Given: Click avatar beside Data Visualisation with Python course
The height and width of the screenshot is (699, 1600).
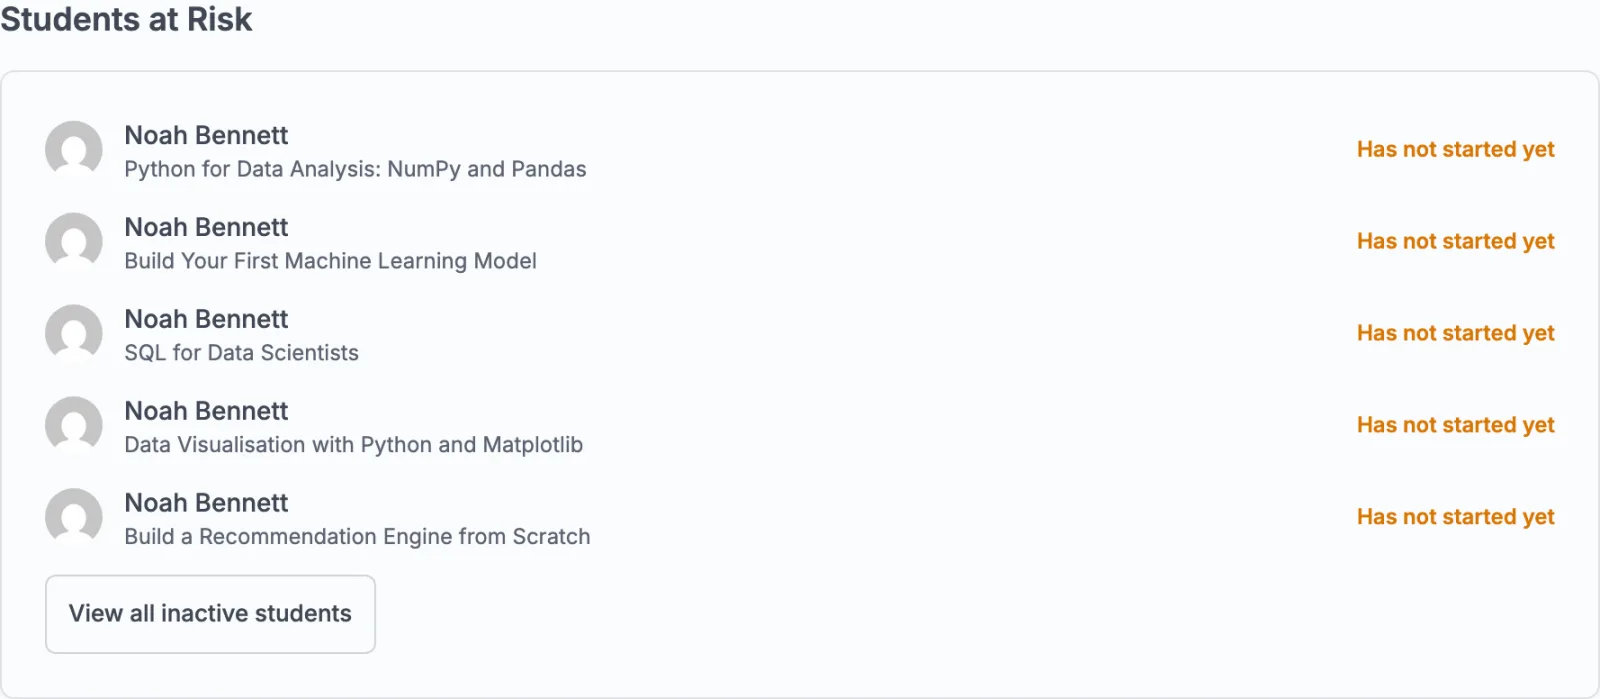Looking at the screenshot, I should point(74,426).
